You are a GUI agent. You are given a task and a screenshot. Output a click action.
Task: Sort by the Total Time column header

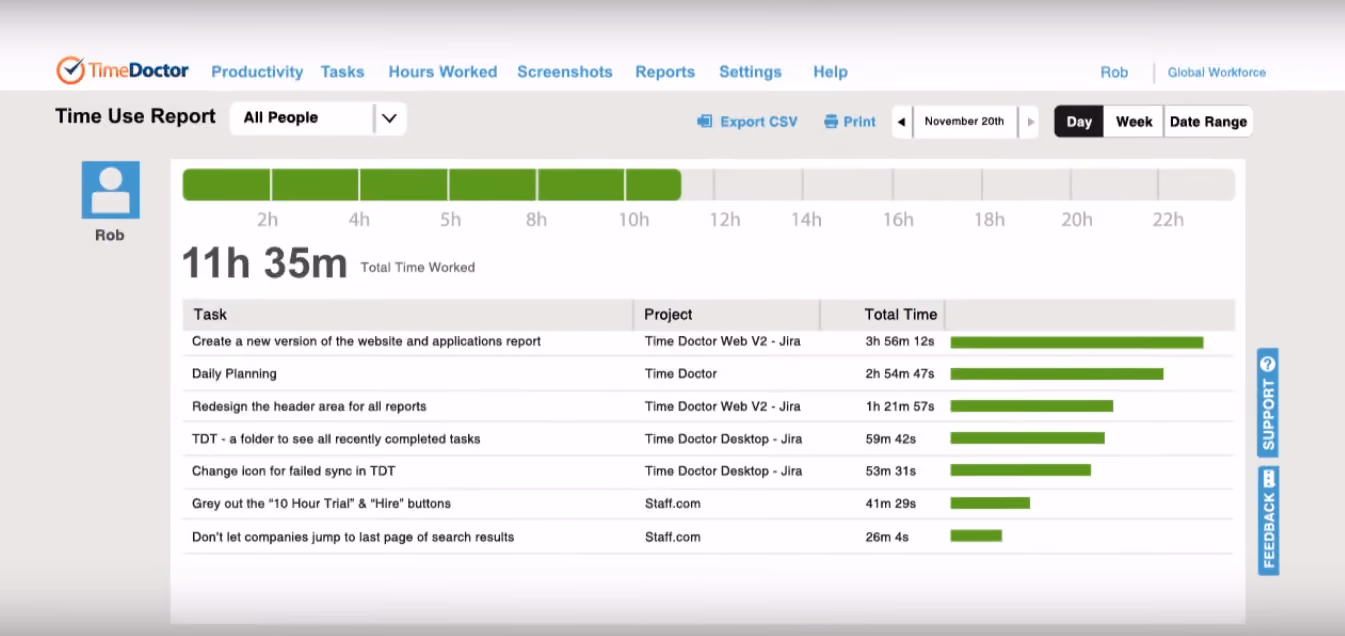click(900, 314)
